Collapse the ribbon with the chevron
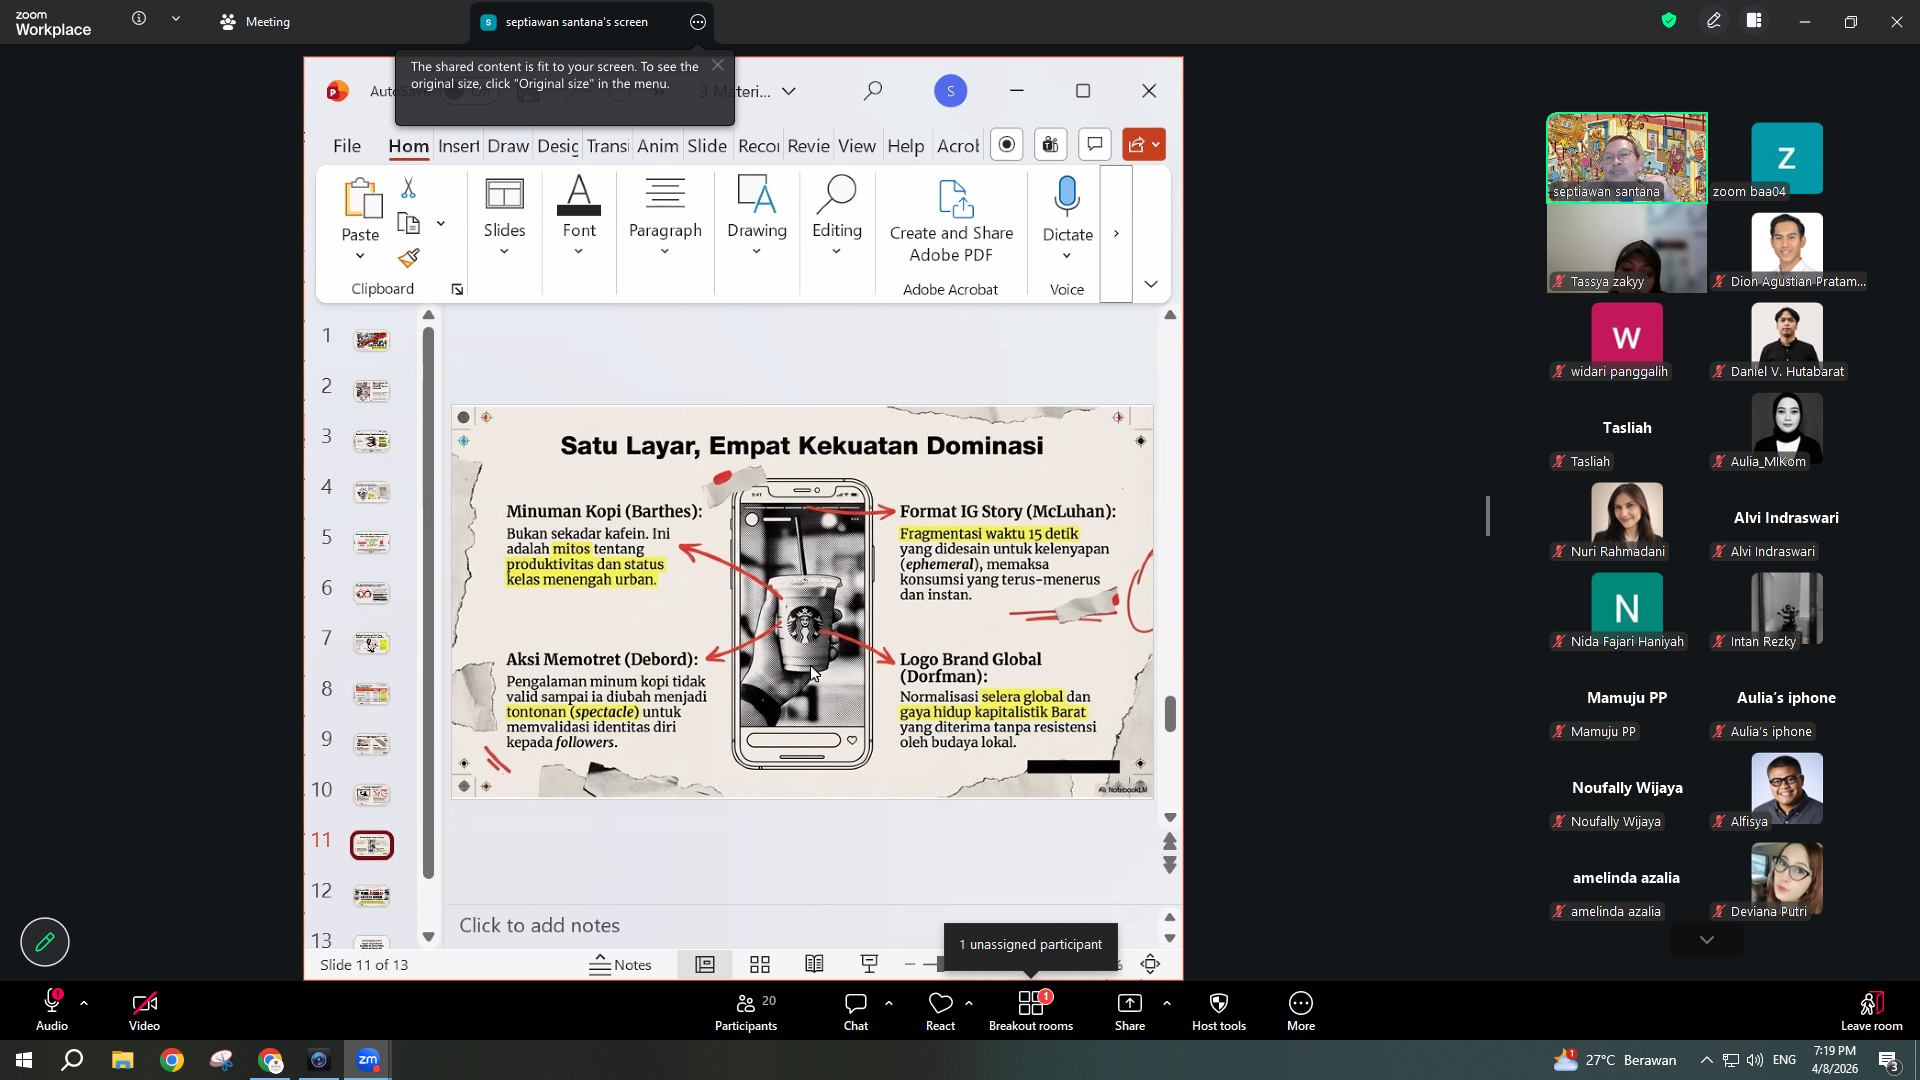The height and width of the screenshot is (1080, 1920). tap(1151, 284)
